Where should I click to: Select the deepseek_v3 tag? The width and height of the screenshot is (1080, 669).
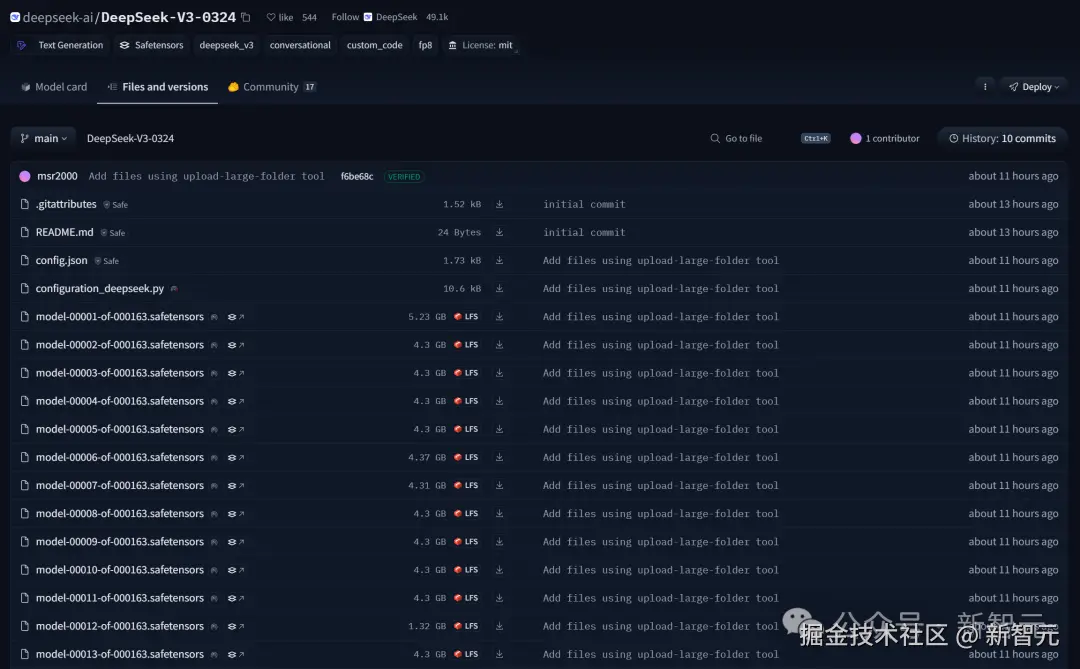(x=227, y=45)
